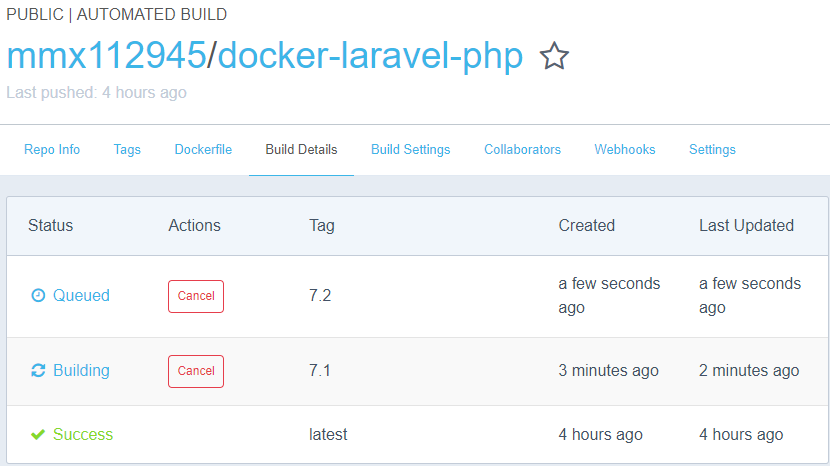View the Building build details link
830x466 pixels.
(81, 371)
